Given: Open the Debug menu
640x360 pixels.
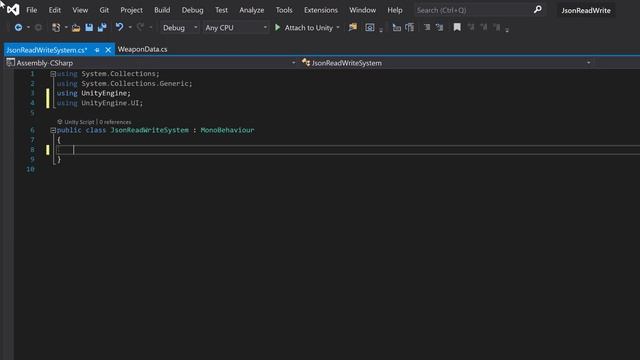Looking at the screenshot, I should 192,10.
